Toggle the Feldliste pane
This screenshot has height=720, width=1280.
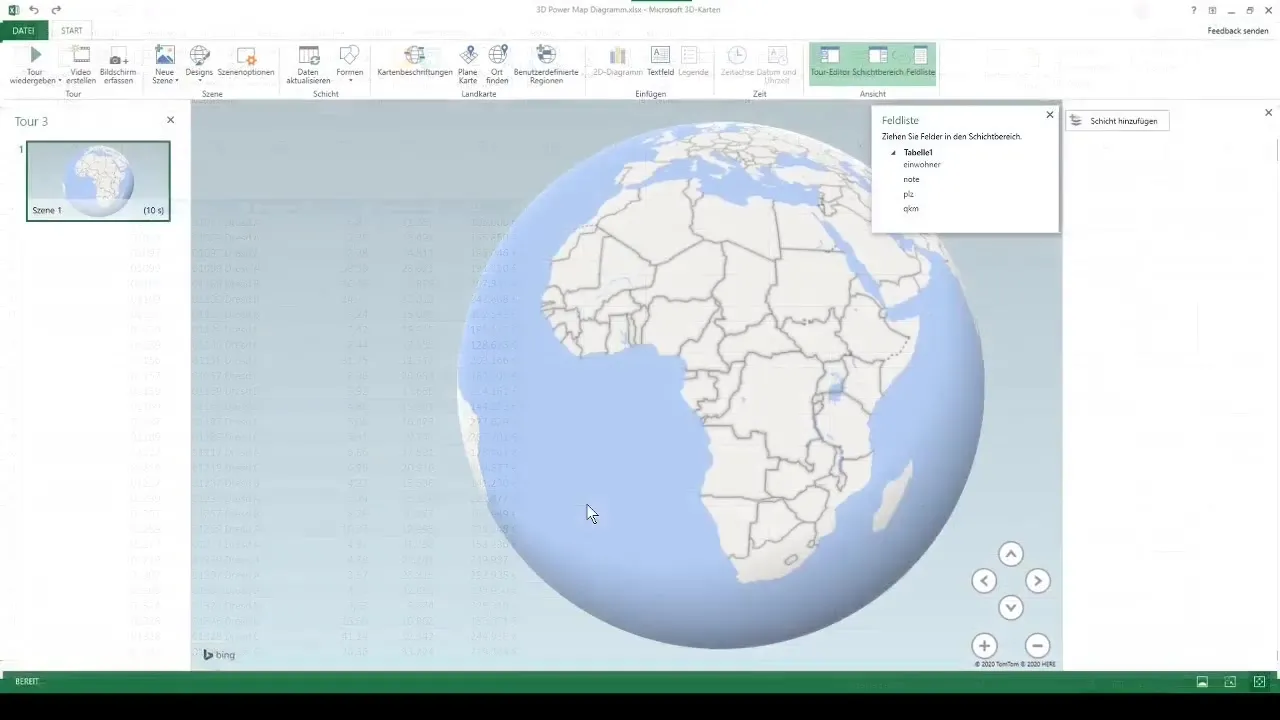(x=920, y=62)
